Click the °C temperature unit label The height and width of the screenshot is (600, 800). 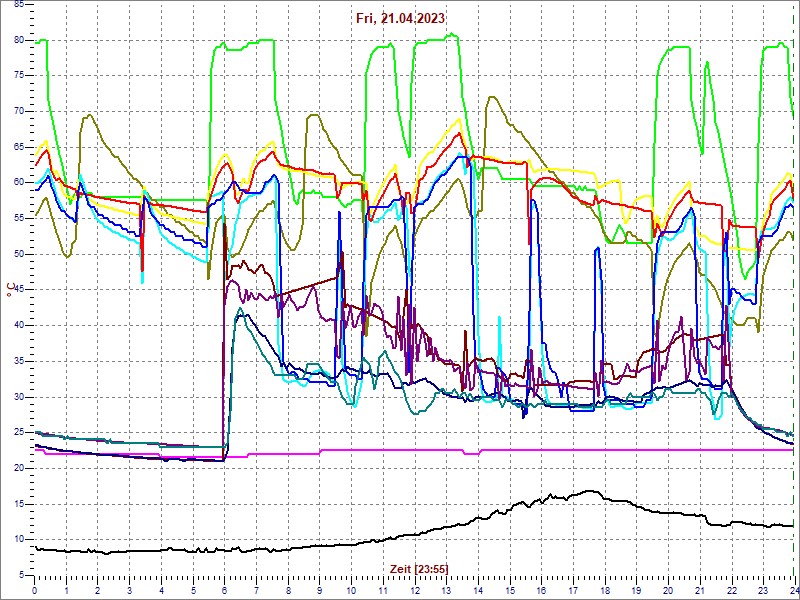(10, 289)
